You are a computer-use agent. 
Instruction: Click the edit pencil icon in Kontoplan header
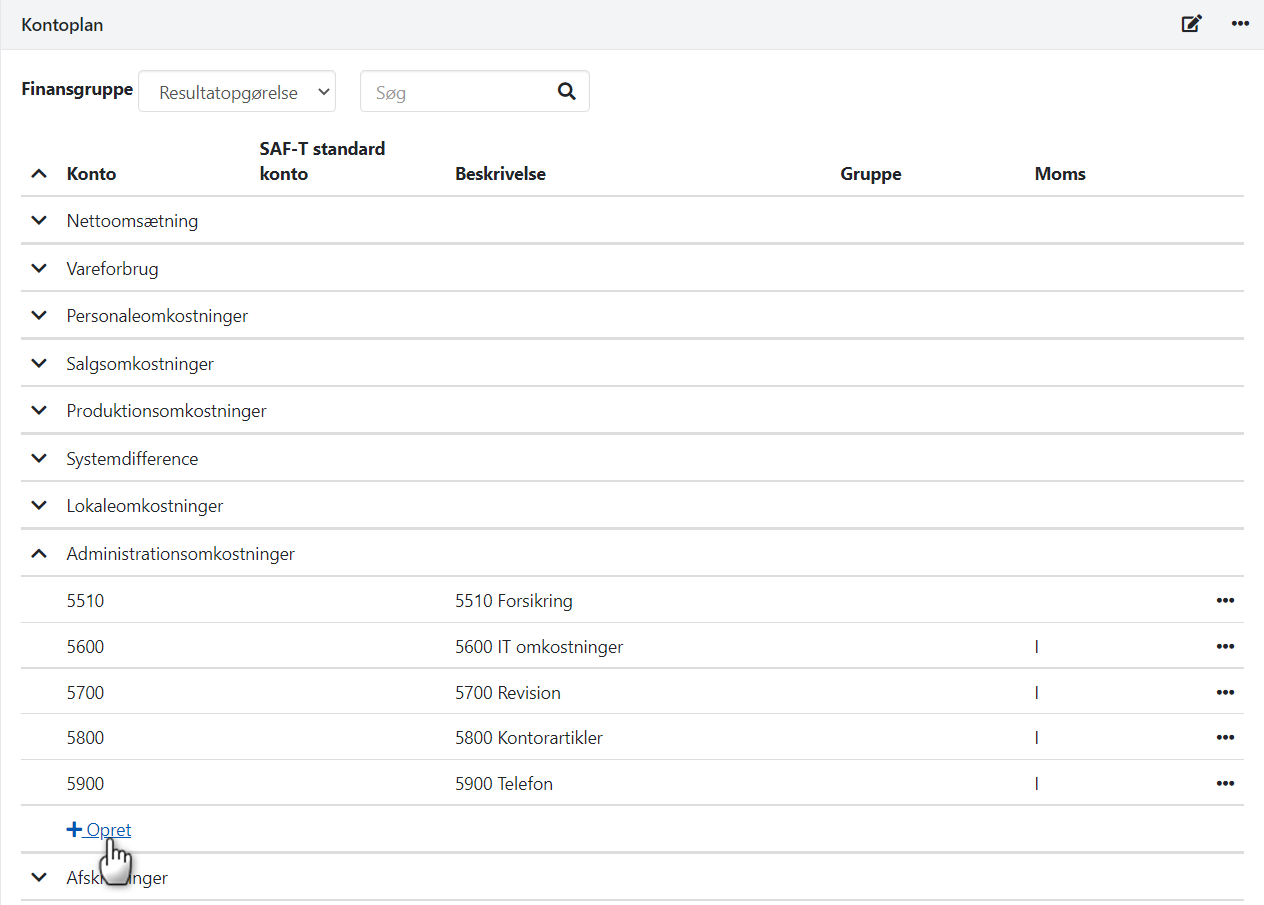pyautogui.click(x=1191, y=24)
